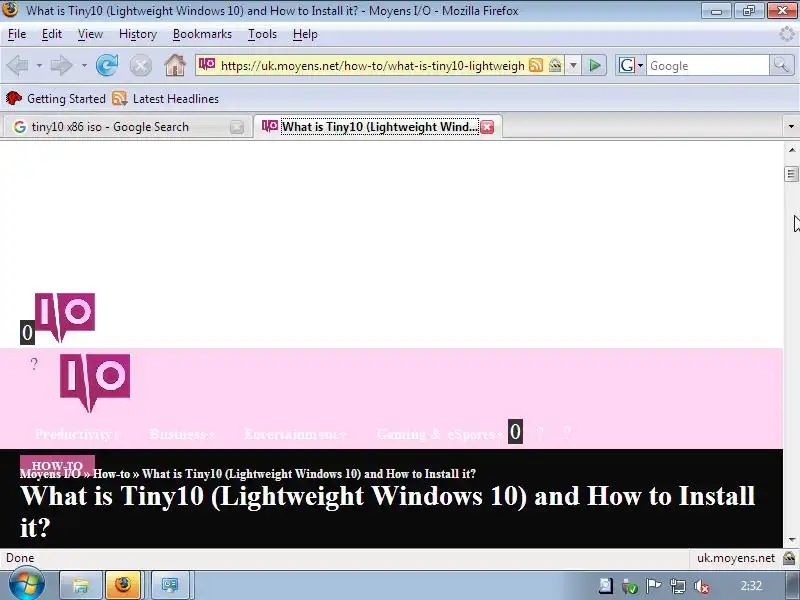Click the Stop loading button

(140, 66)
